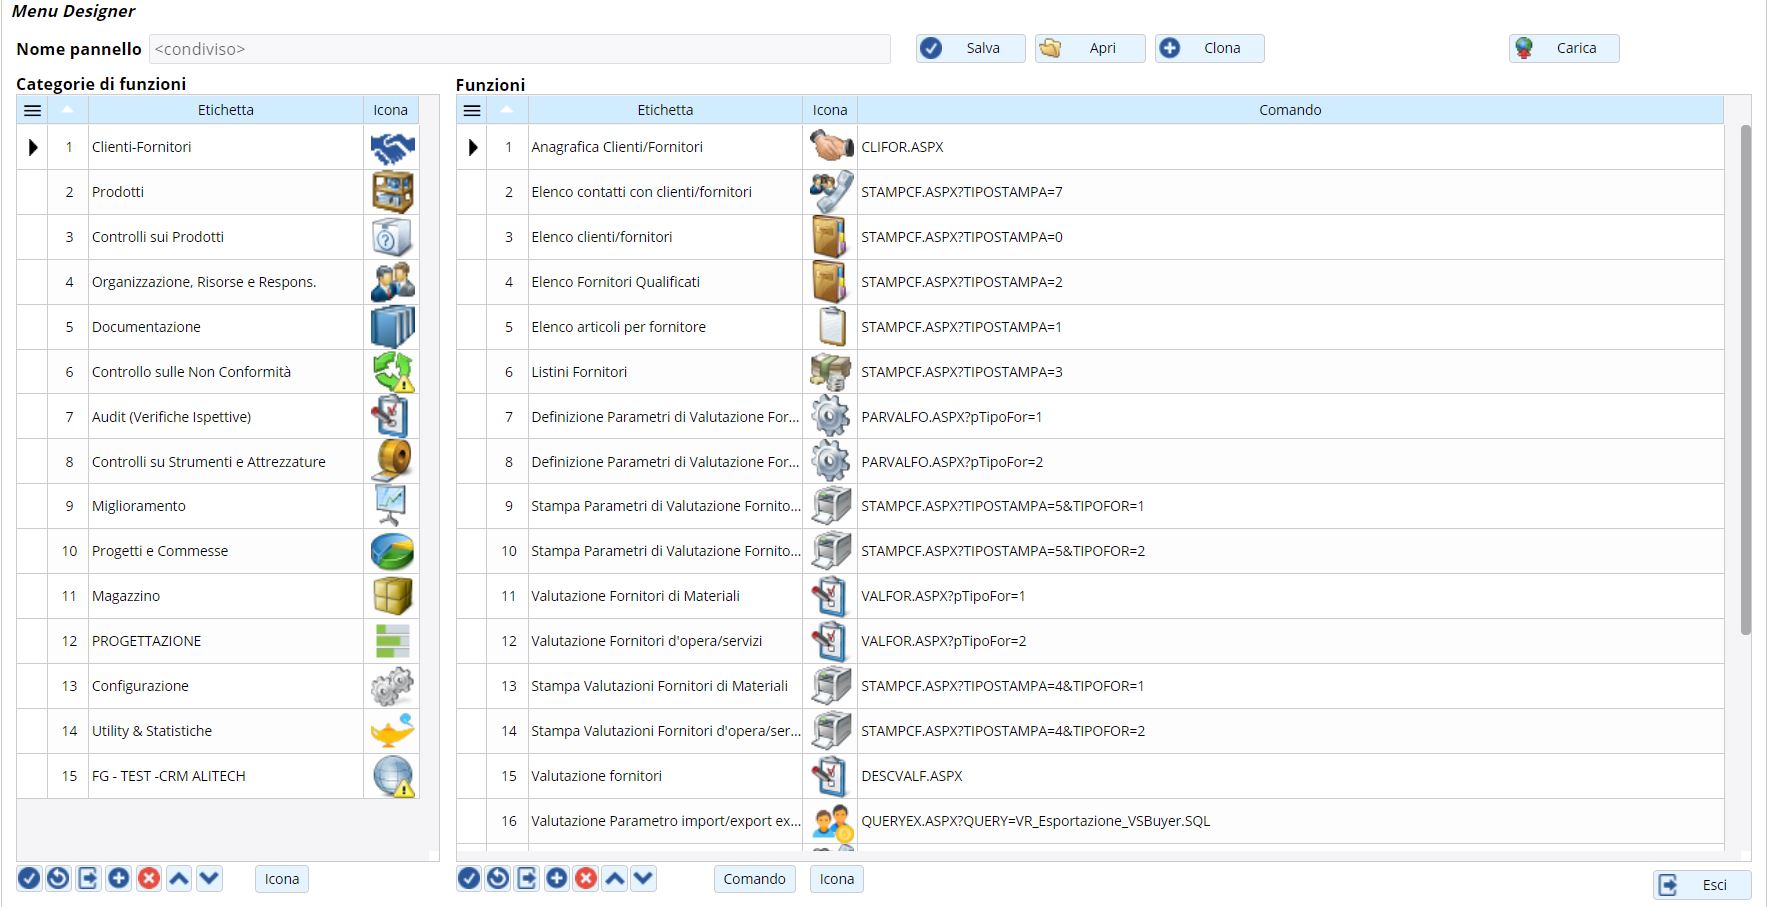Click handshake icon for Clienti-Fornitori category

392,148
